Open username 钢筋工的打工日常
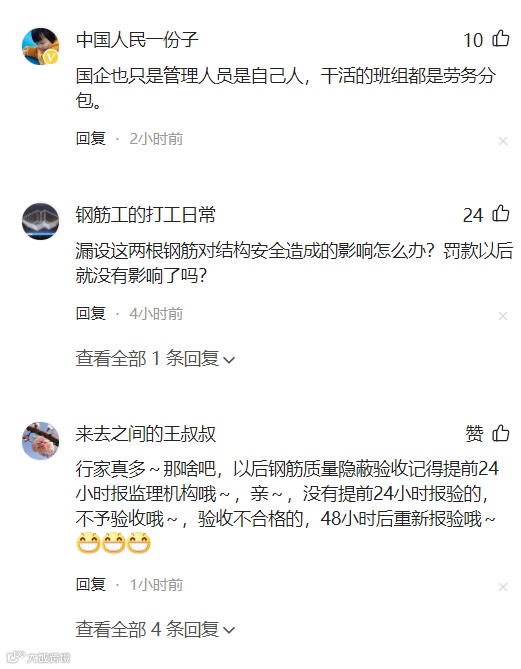521x669 pixels. (x=146, y=215)
